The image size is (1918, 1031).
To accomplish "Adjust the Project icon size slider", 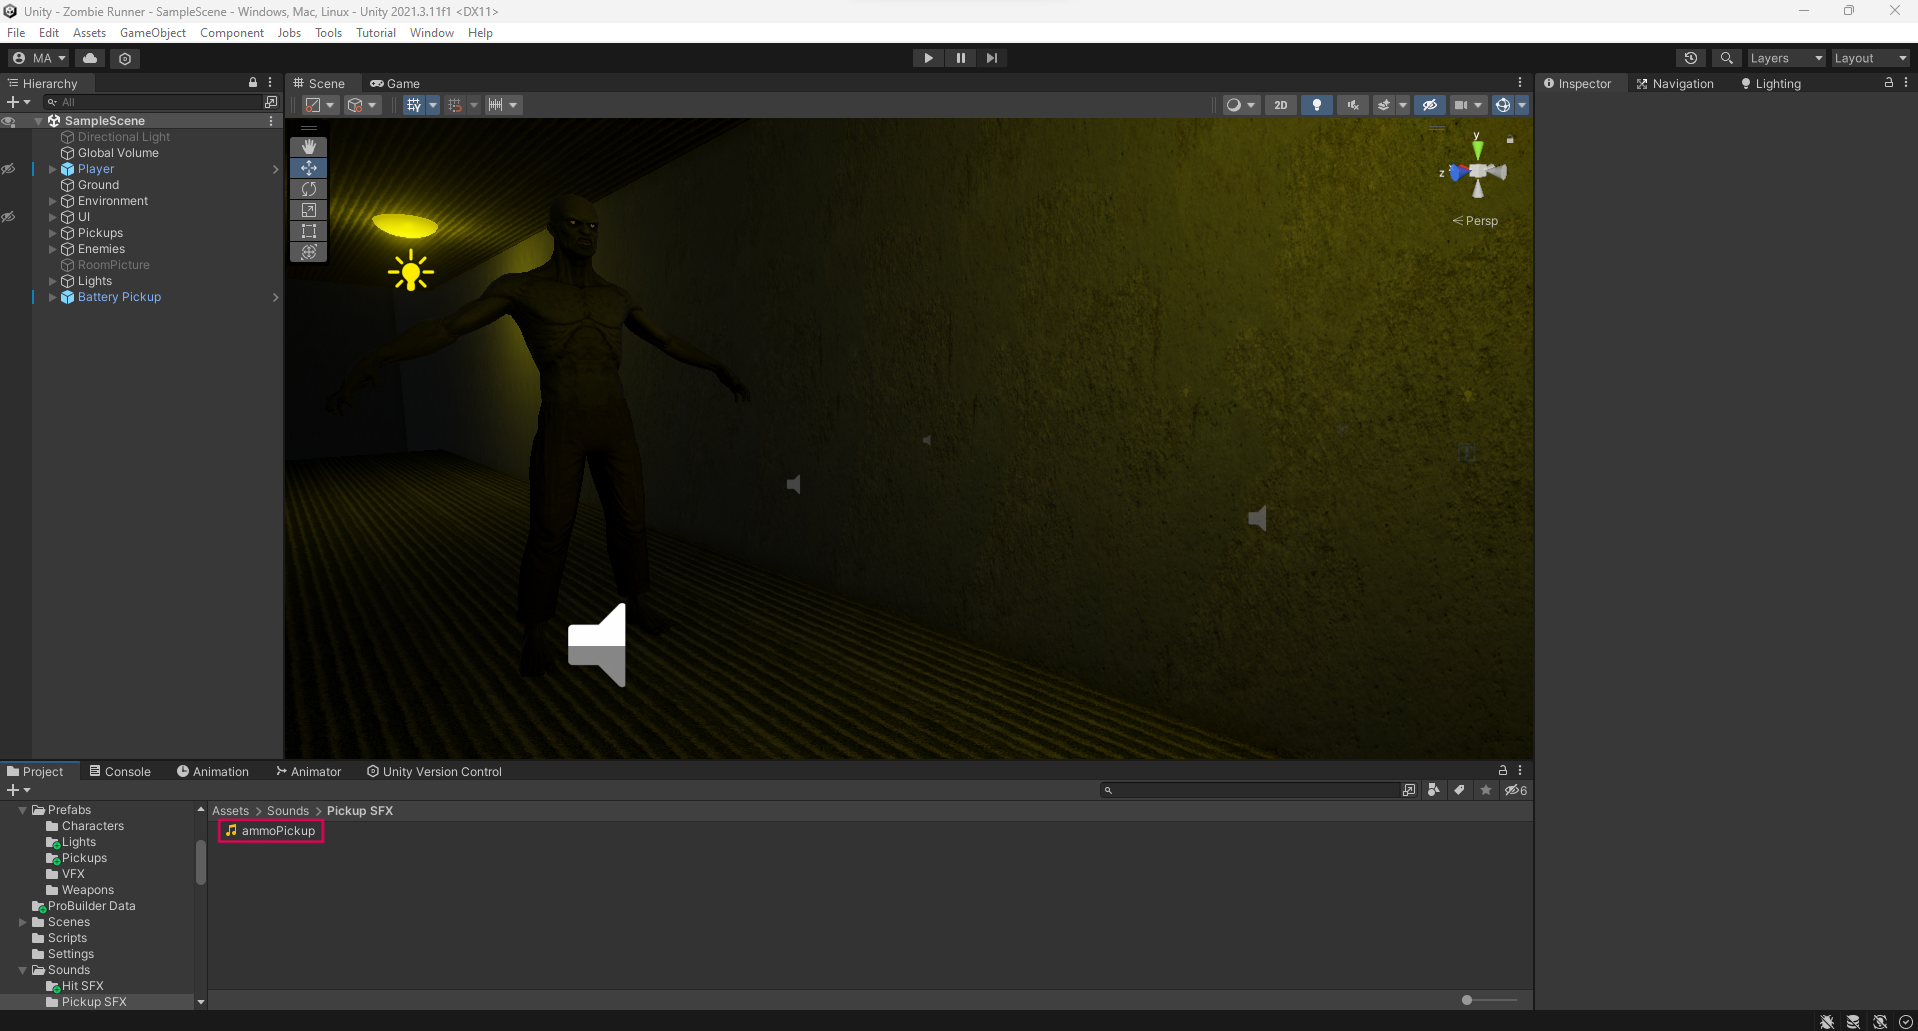I will [x=1467, y=1000].
